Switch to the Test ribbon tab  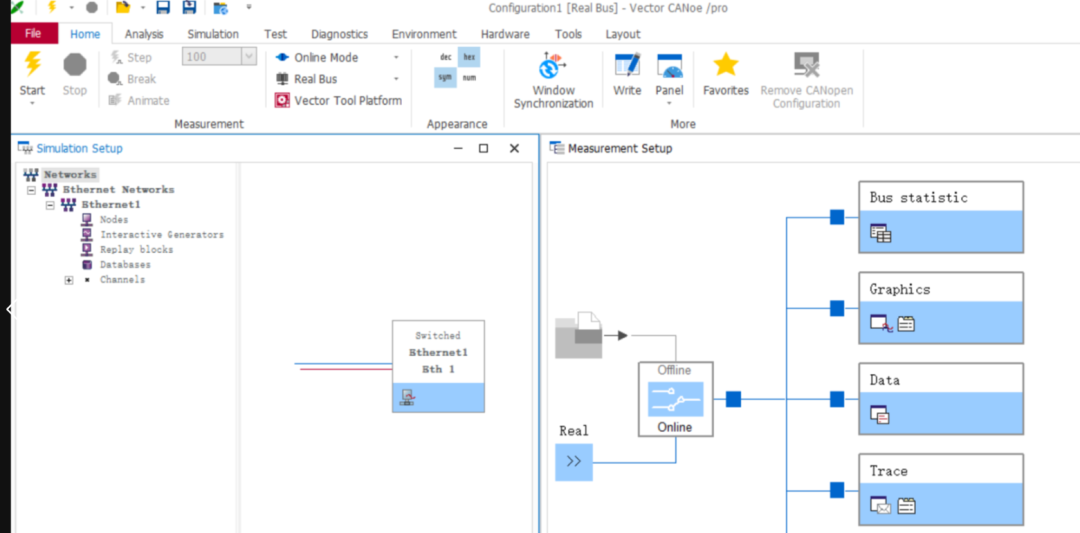tap(276, 34)
